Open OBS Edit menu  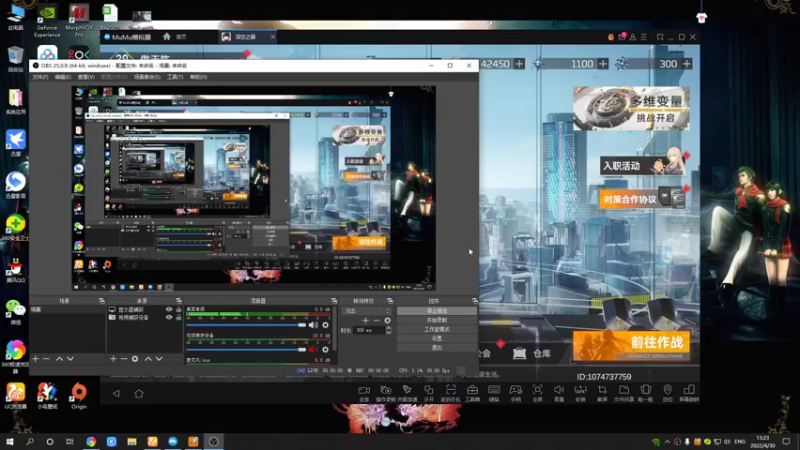(63, 77)
